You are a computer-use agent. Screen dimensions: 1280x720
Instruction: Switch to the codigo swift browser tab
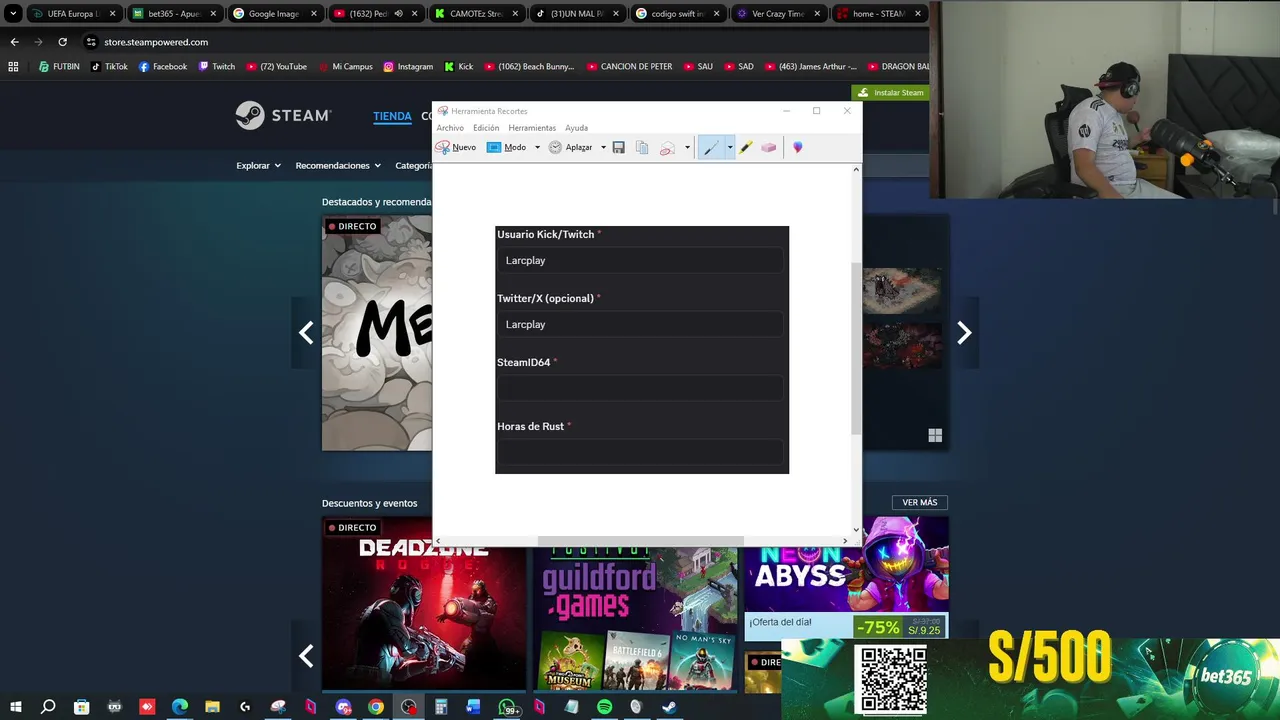pyautogui.click(x=679, y=14)
